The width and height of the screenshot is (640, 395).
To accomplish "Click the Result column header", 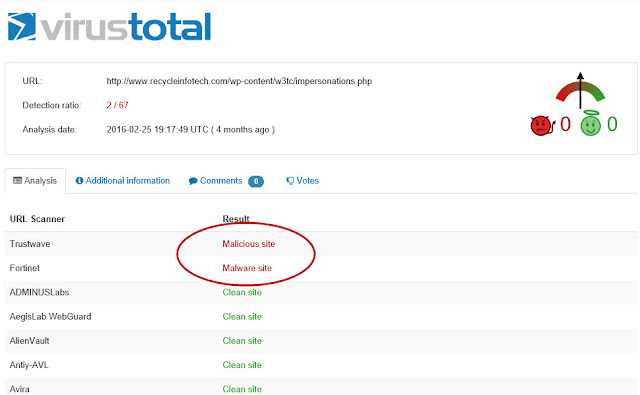I will (236, 219).
